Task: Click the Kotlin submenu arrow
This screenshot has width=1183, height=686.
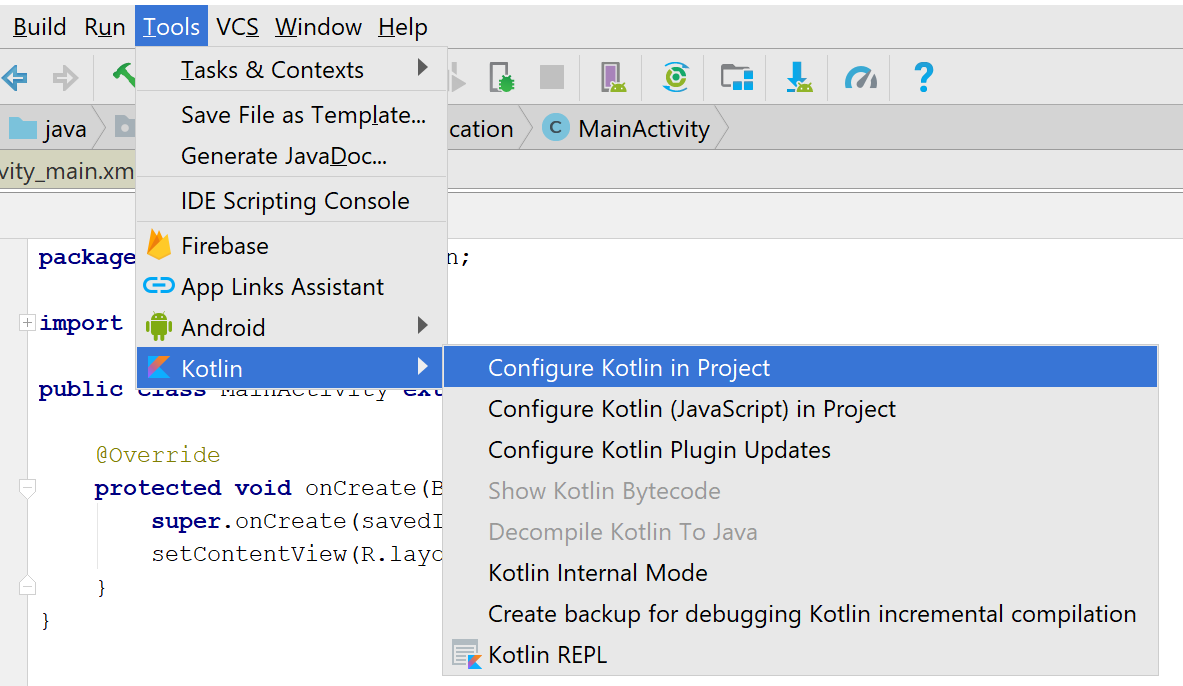Action: coord(422,366)
